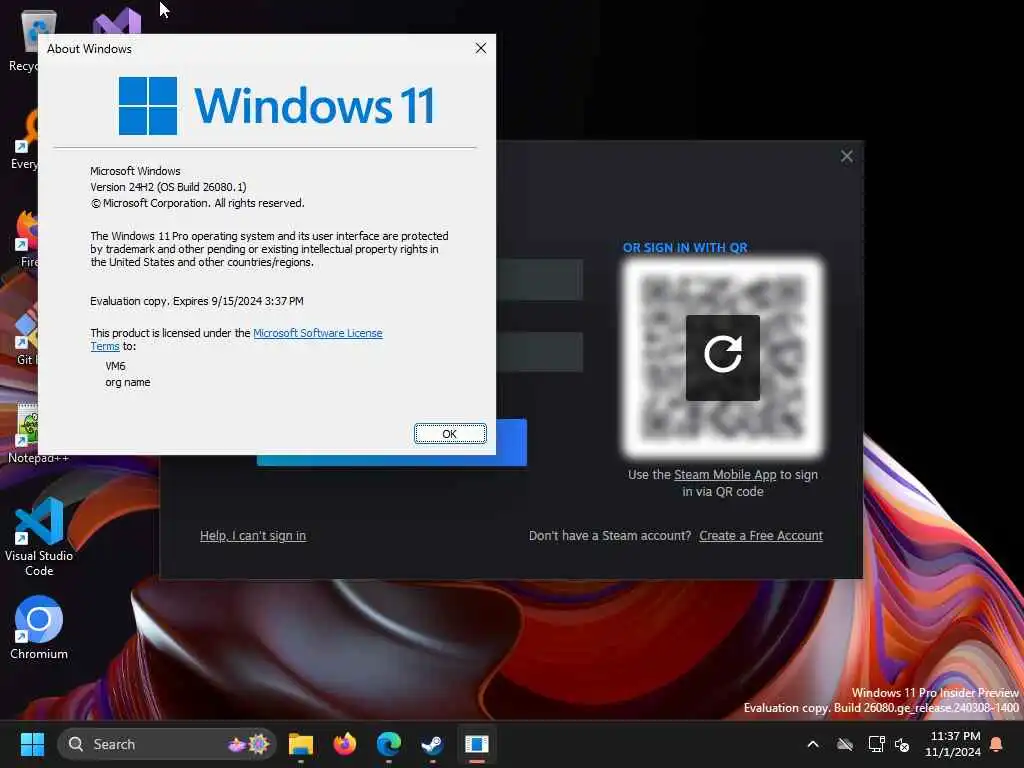The width and height of the screenshot is (1024, 768).
Task: Open the clock showing 11:37 PM
Action: (x=953, y=744)
